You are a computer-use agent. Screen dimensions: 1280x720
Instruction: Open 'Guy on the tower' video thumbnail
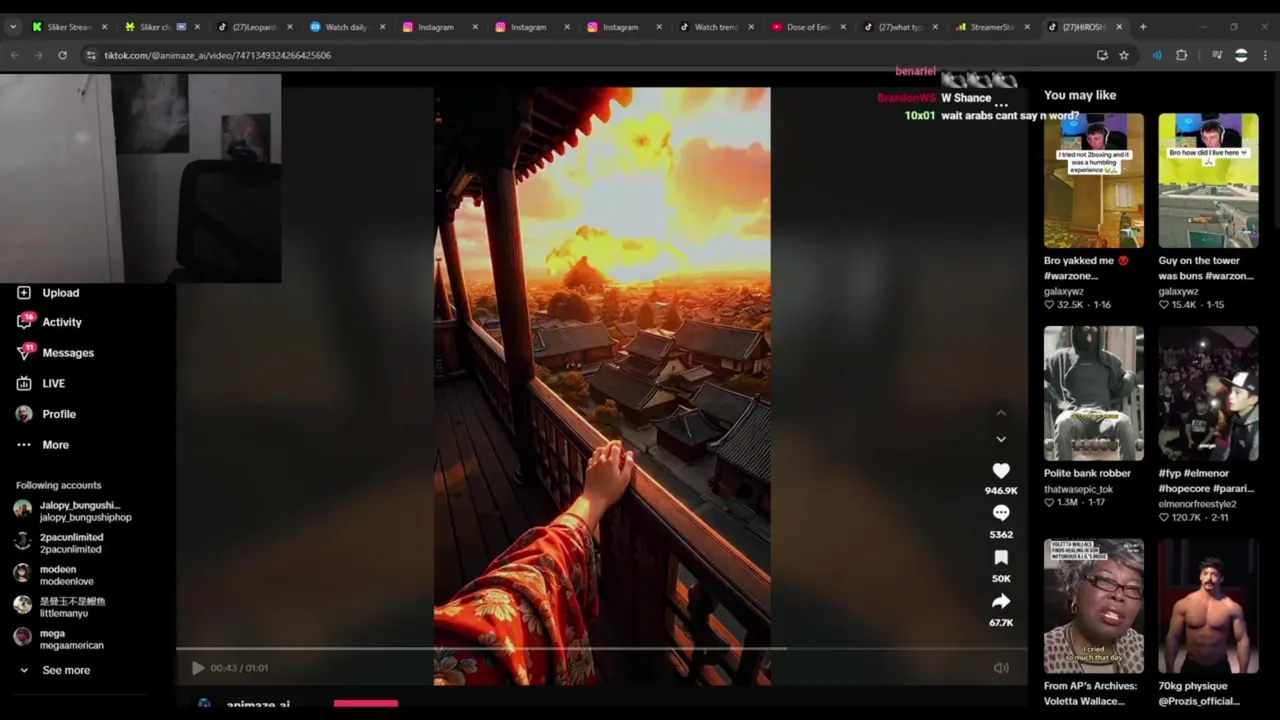tap(1208, 180)
